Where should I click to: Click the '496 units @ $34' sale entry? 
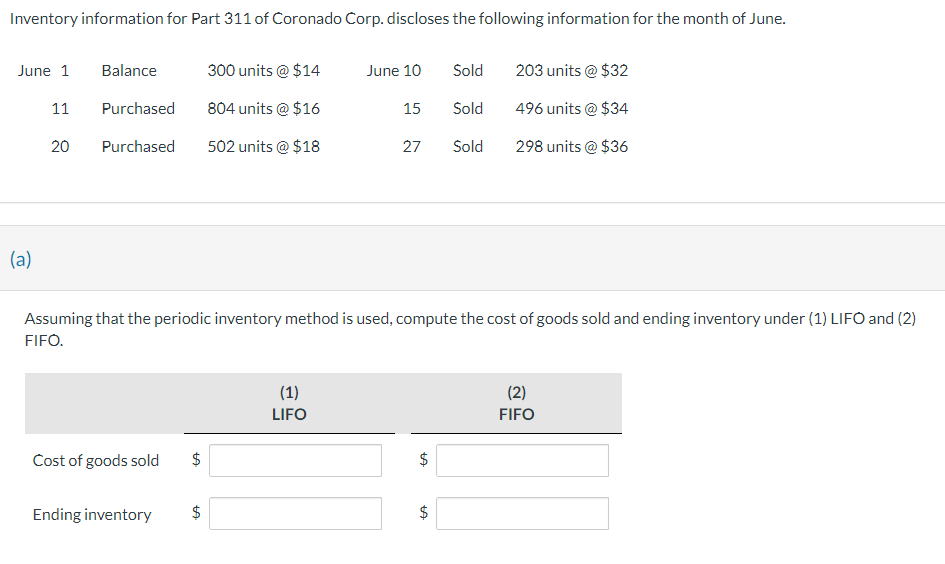(x=572, y=108)
